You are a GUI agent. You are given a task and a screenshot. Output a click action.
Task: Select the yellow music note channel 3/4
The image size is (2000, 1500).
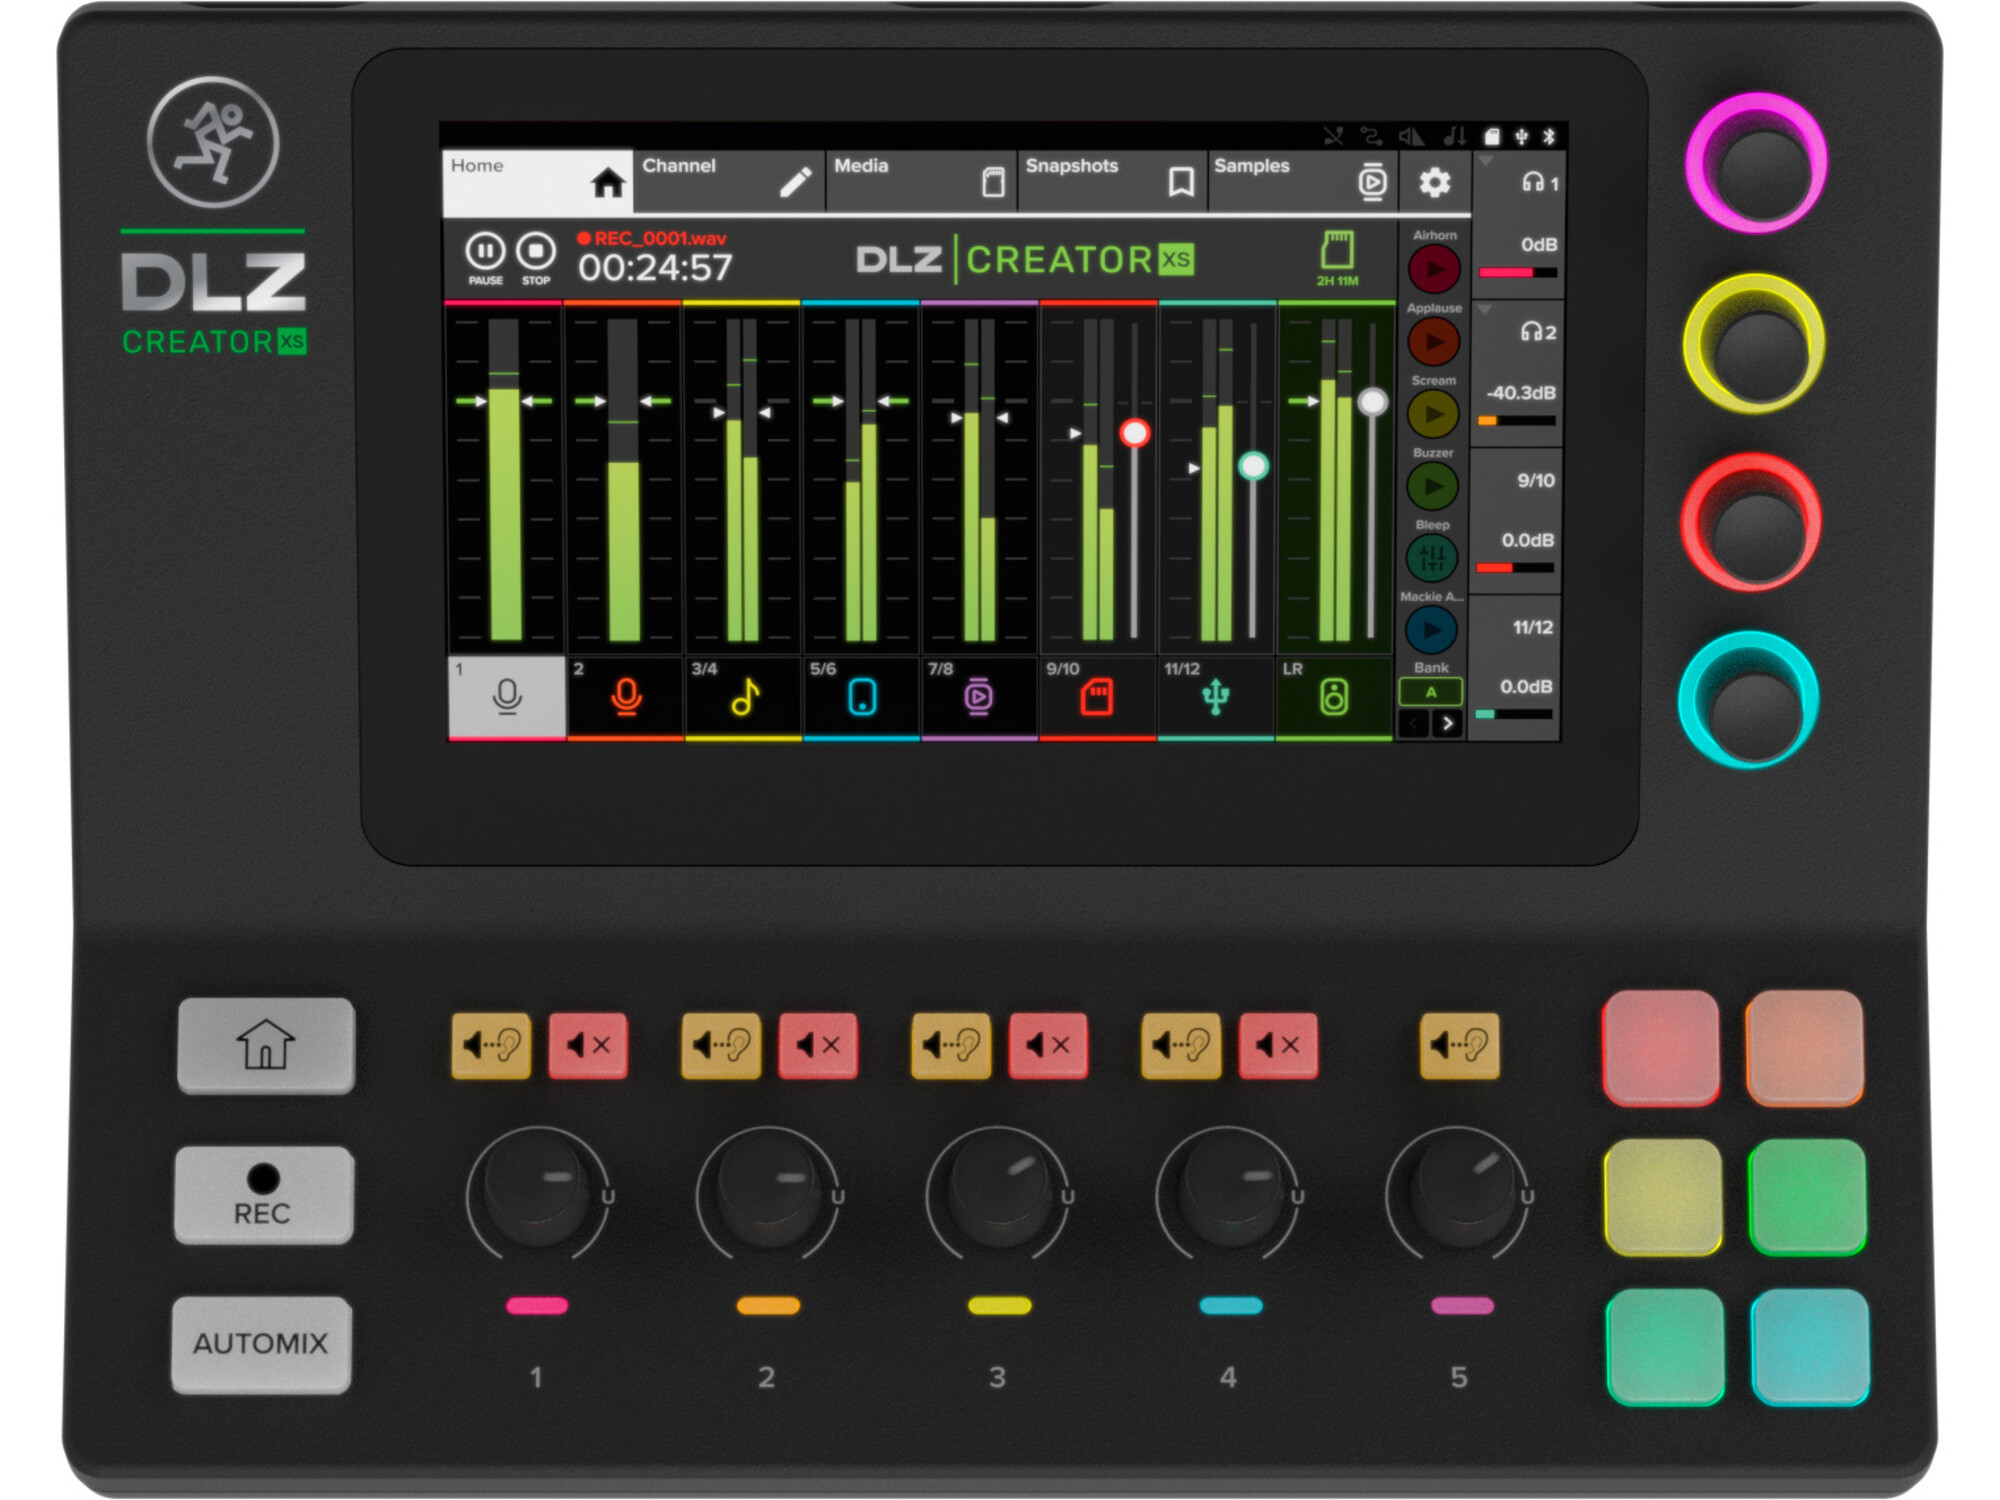tap(745, 697)
